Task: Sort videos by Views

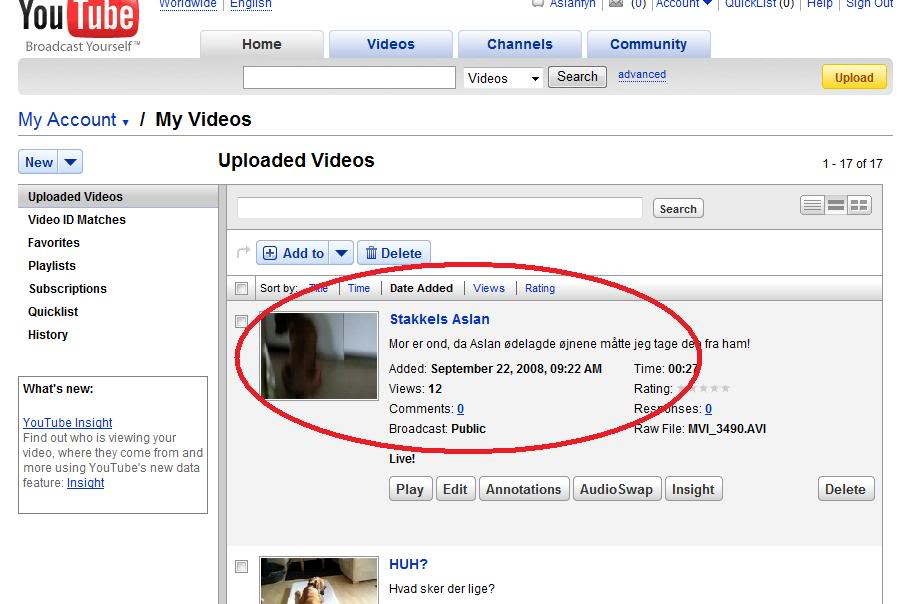Action: point(489,288)
